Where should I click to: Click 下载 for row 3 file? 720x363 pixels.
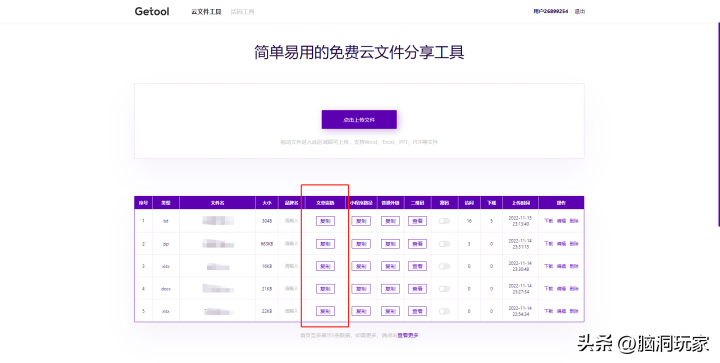[x=549, y=266]
